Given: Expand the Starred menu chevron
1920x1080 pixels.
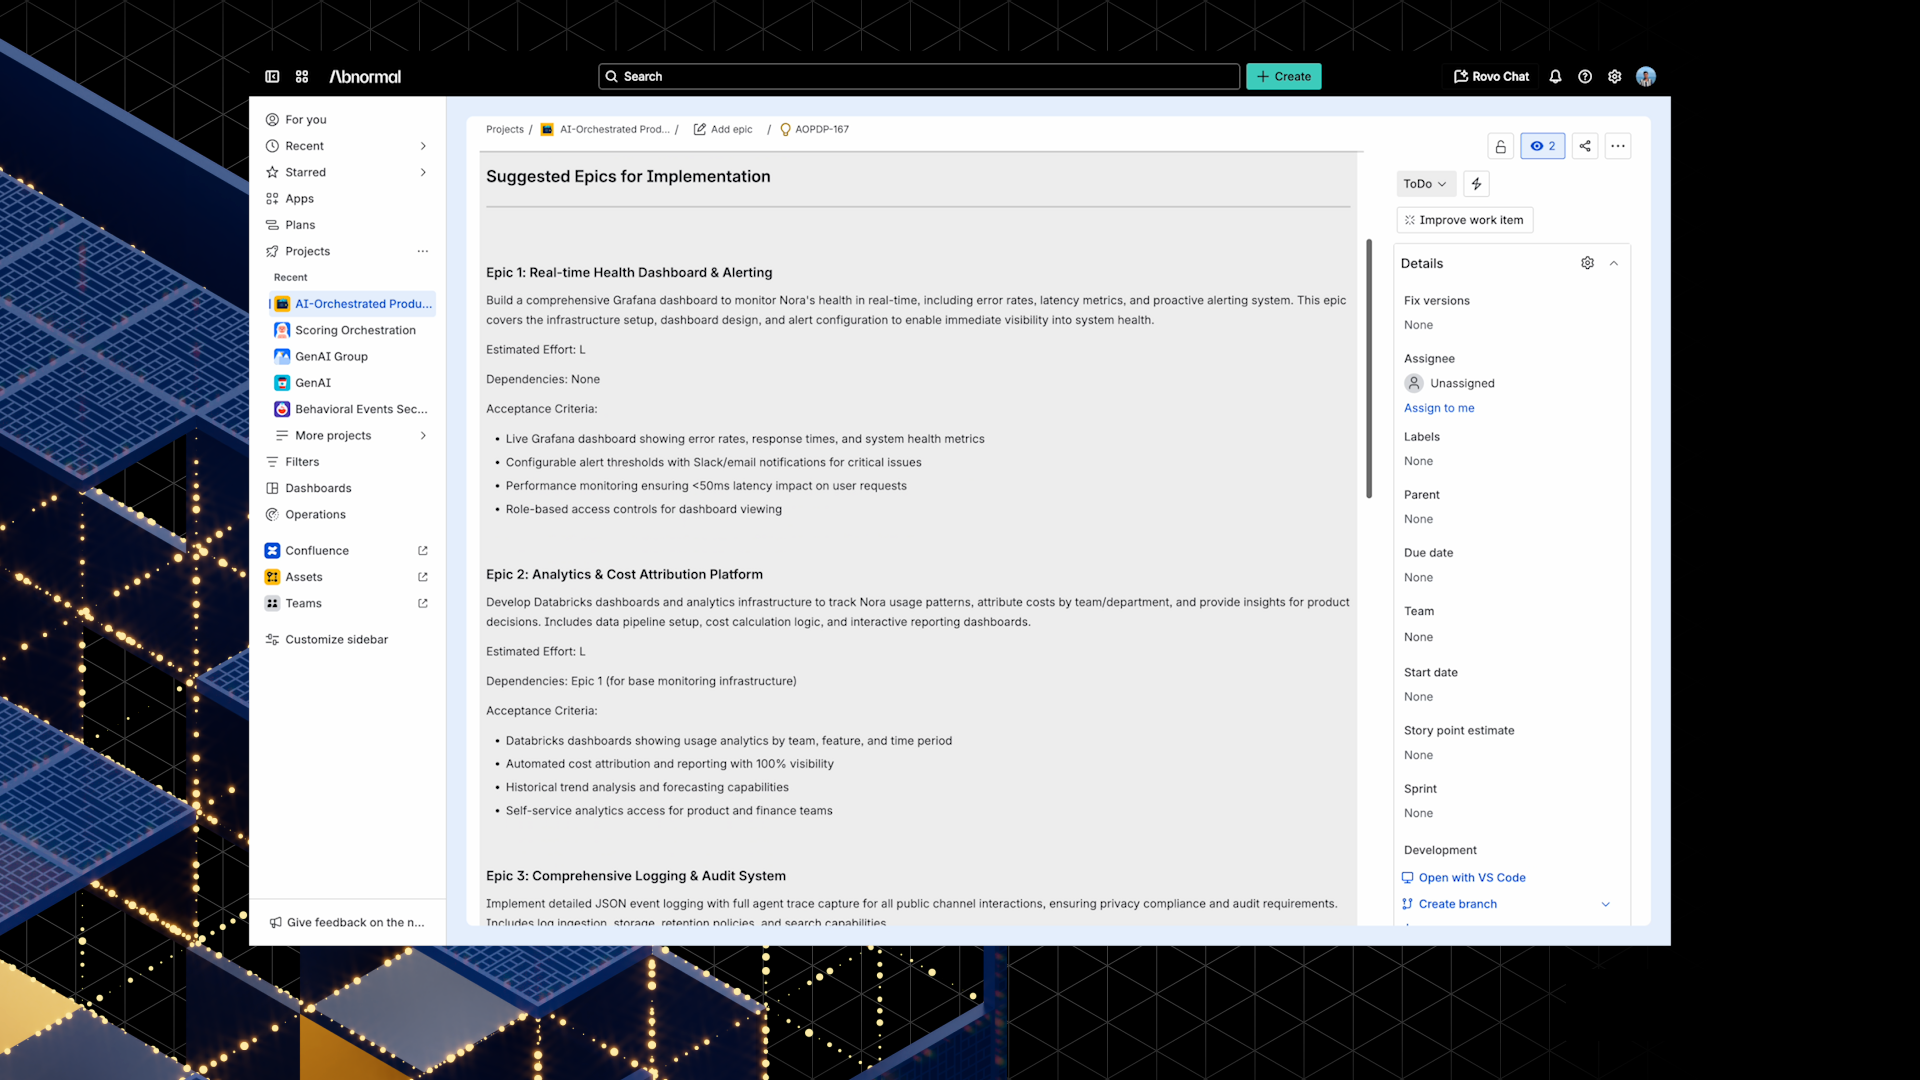Looking at the screenshot, I should point(423,172).
